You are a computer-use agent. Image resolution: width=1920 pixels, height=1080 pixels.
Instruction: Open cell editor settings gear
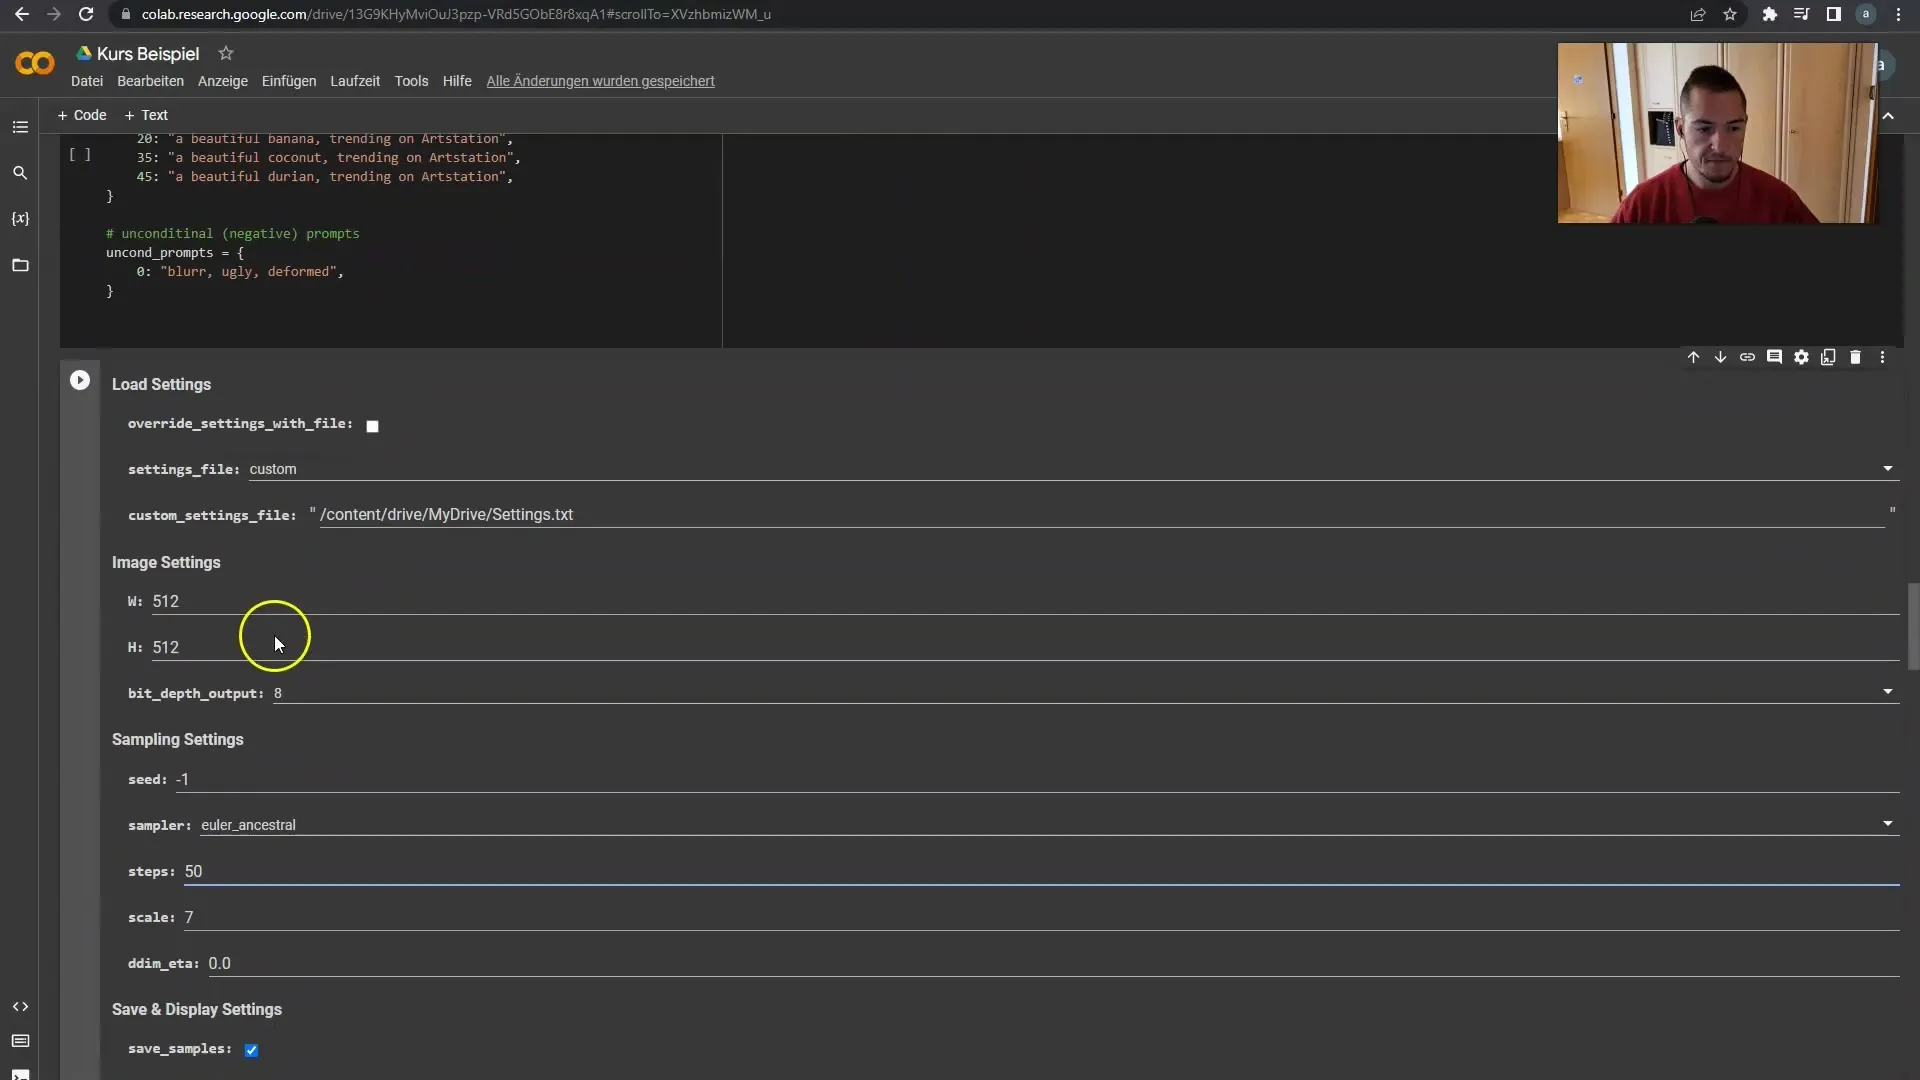tap(1801, 357)
